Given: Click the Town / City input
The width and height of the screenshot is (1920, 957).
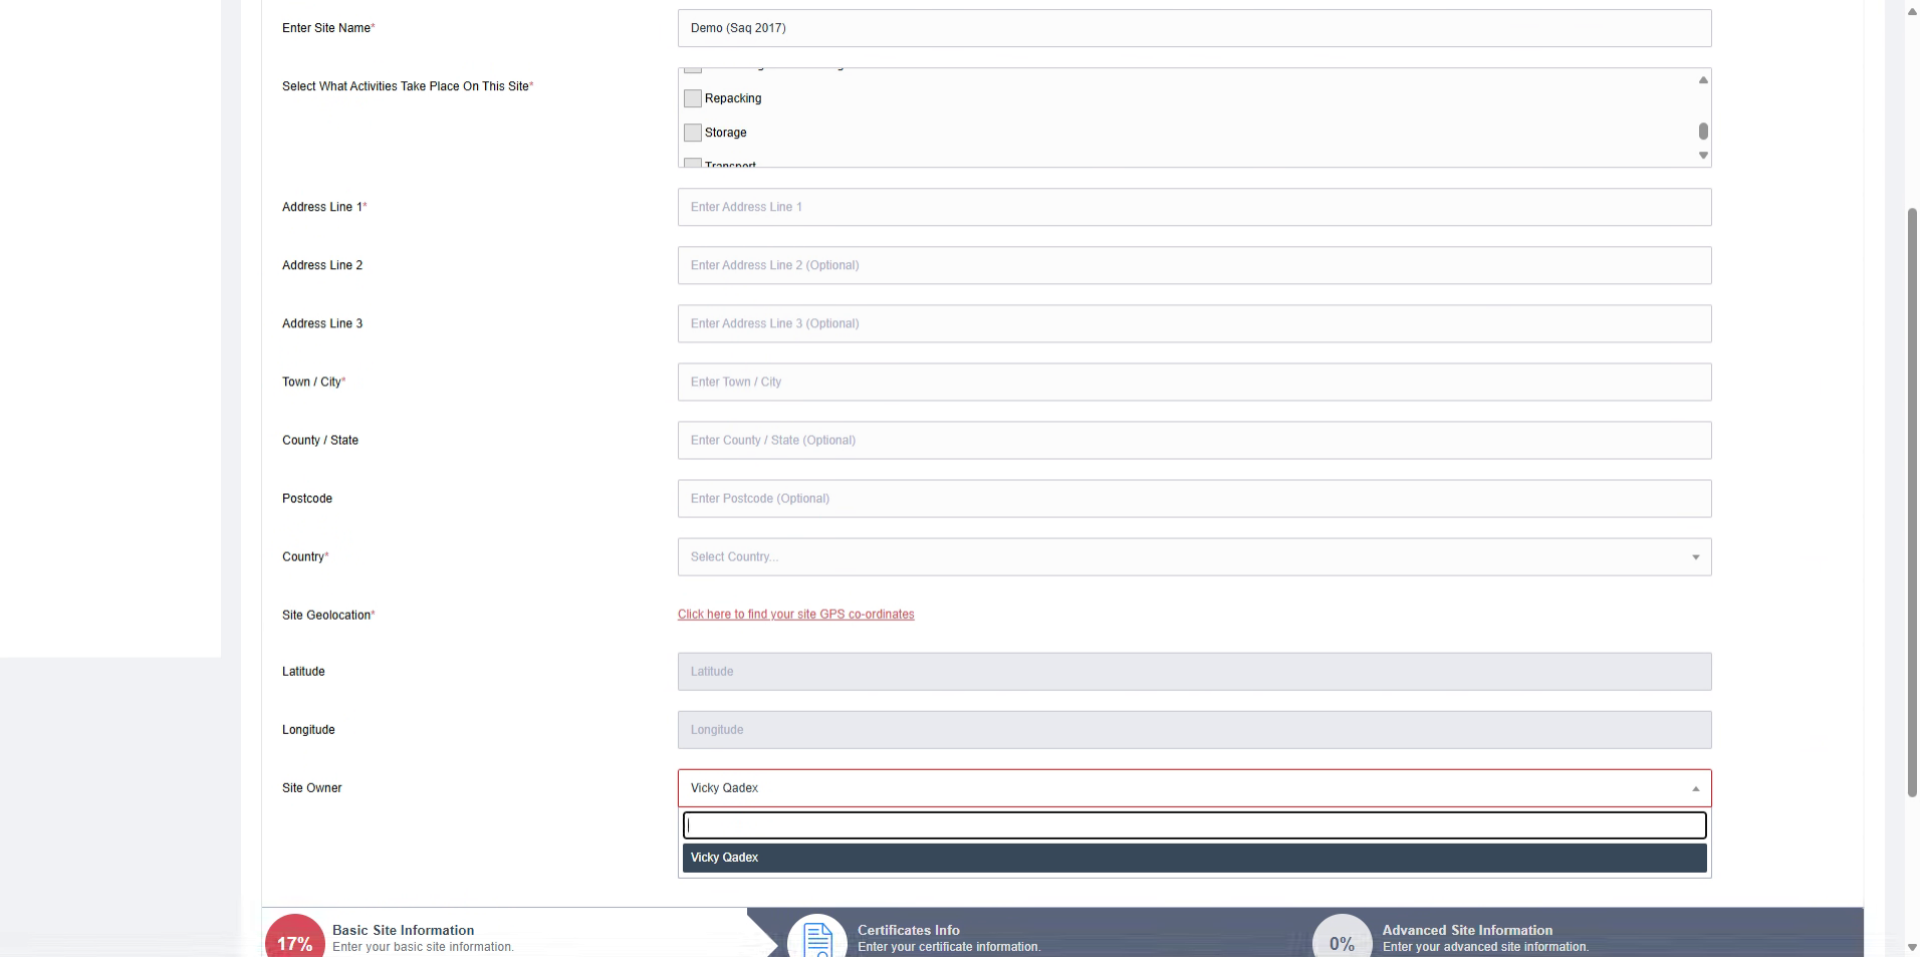Looking at the screenshot, I should [x=1194, y=382].
